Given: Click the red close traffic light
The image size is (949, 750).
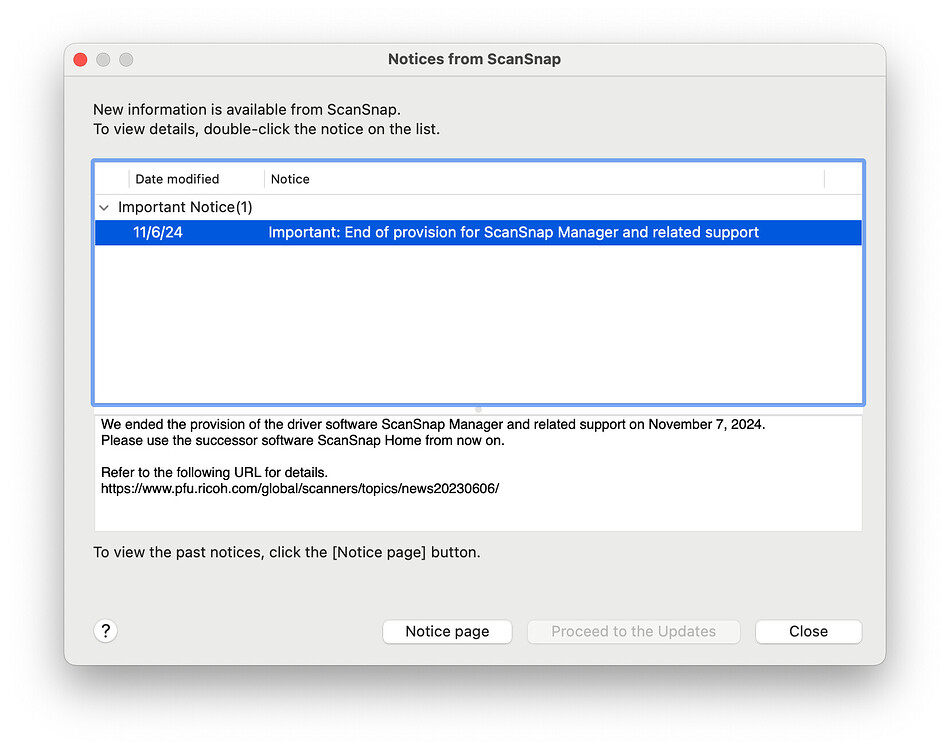Looking at the screenshot, I should 80,59.
